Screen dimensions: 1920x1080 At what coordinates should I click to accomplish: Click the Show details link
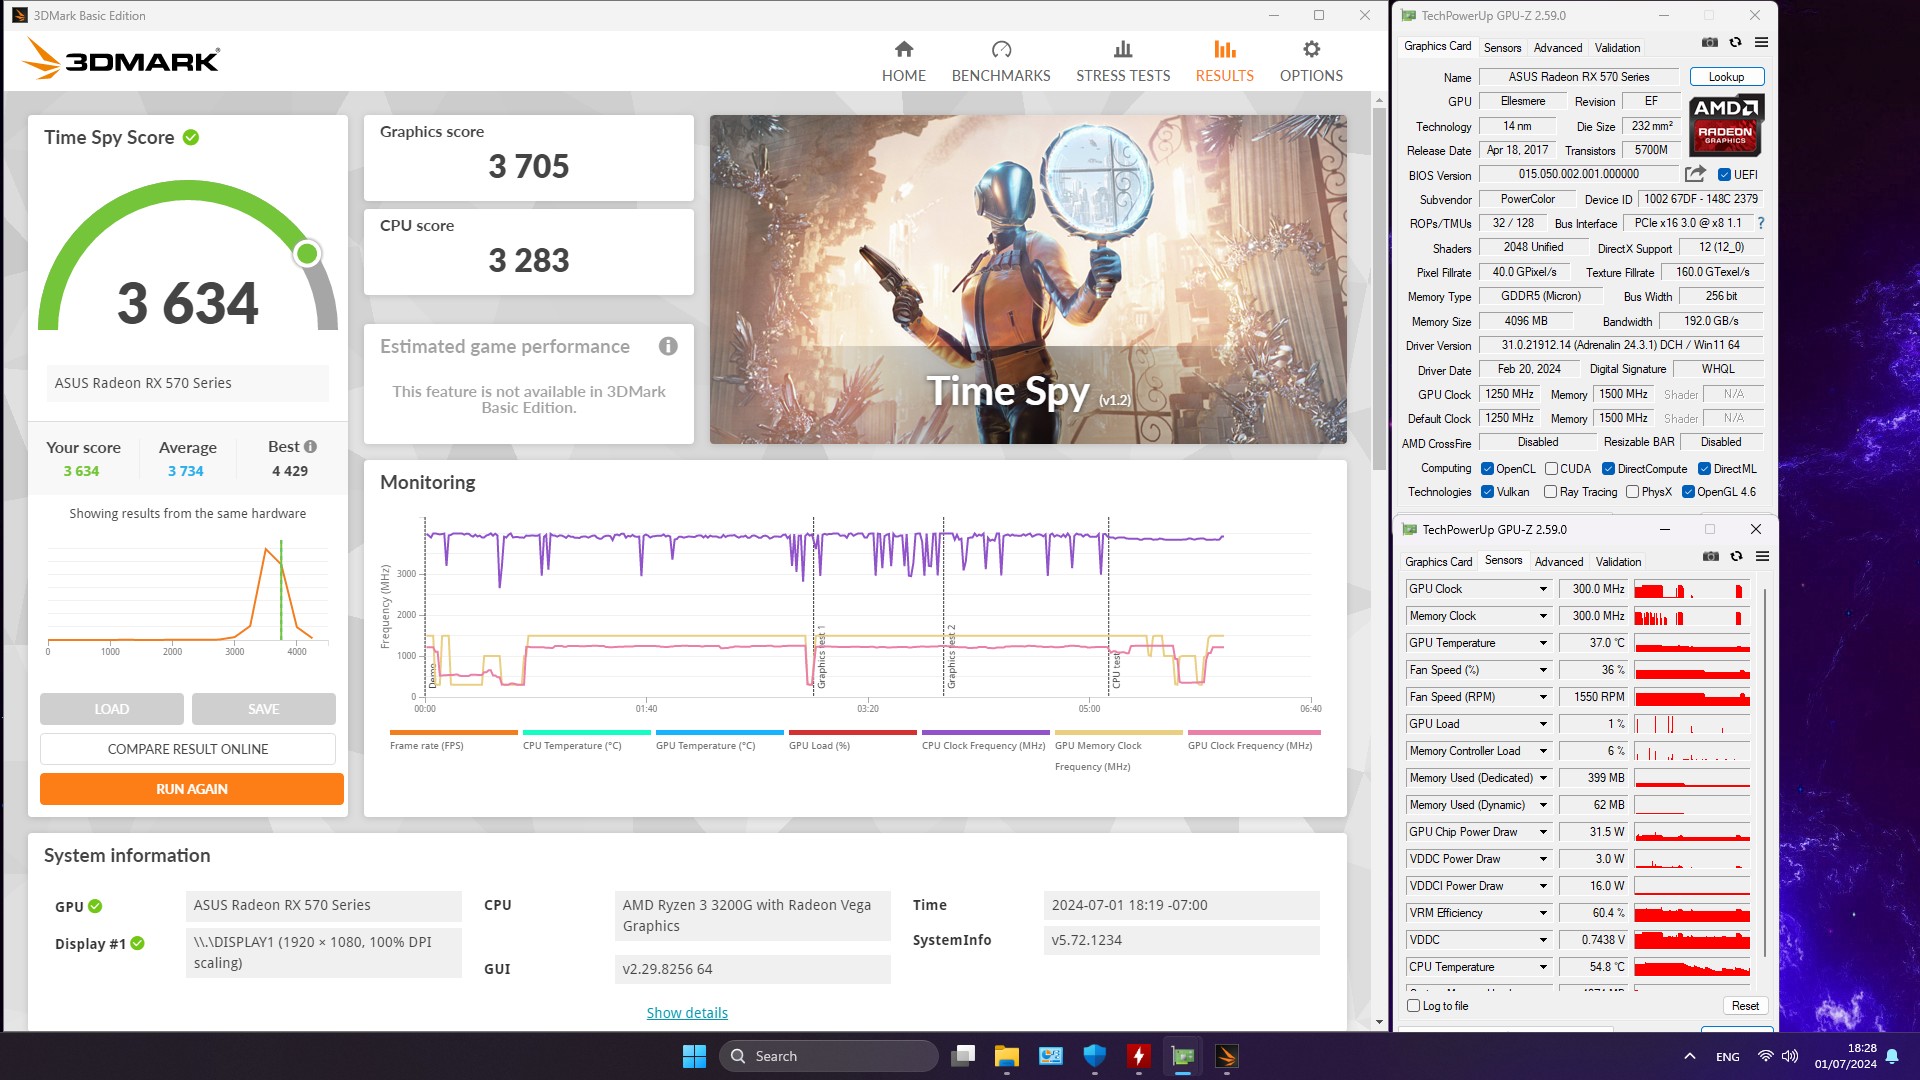687,1013
